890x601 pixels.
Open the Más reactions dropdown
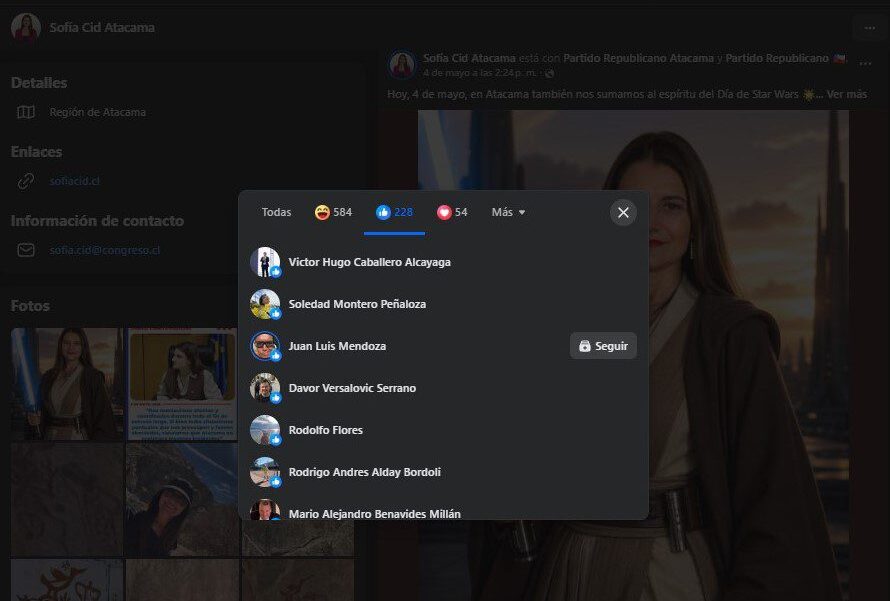[508, 212]
